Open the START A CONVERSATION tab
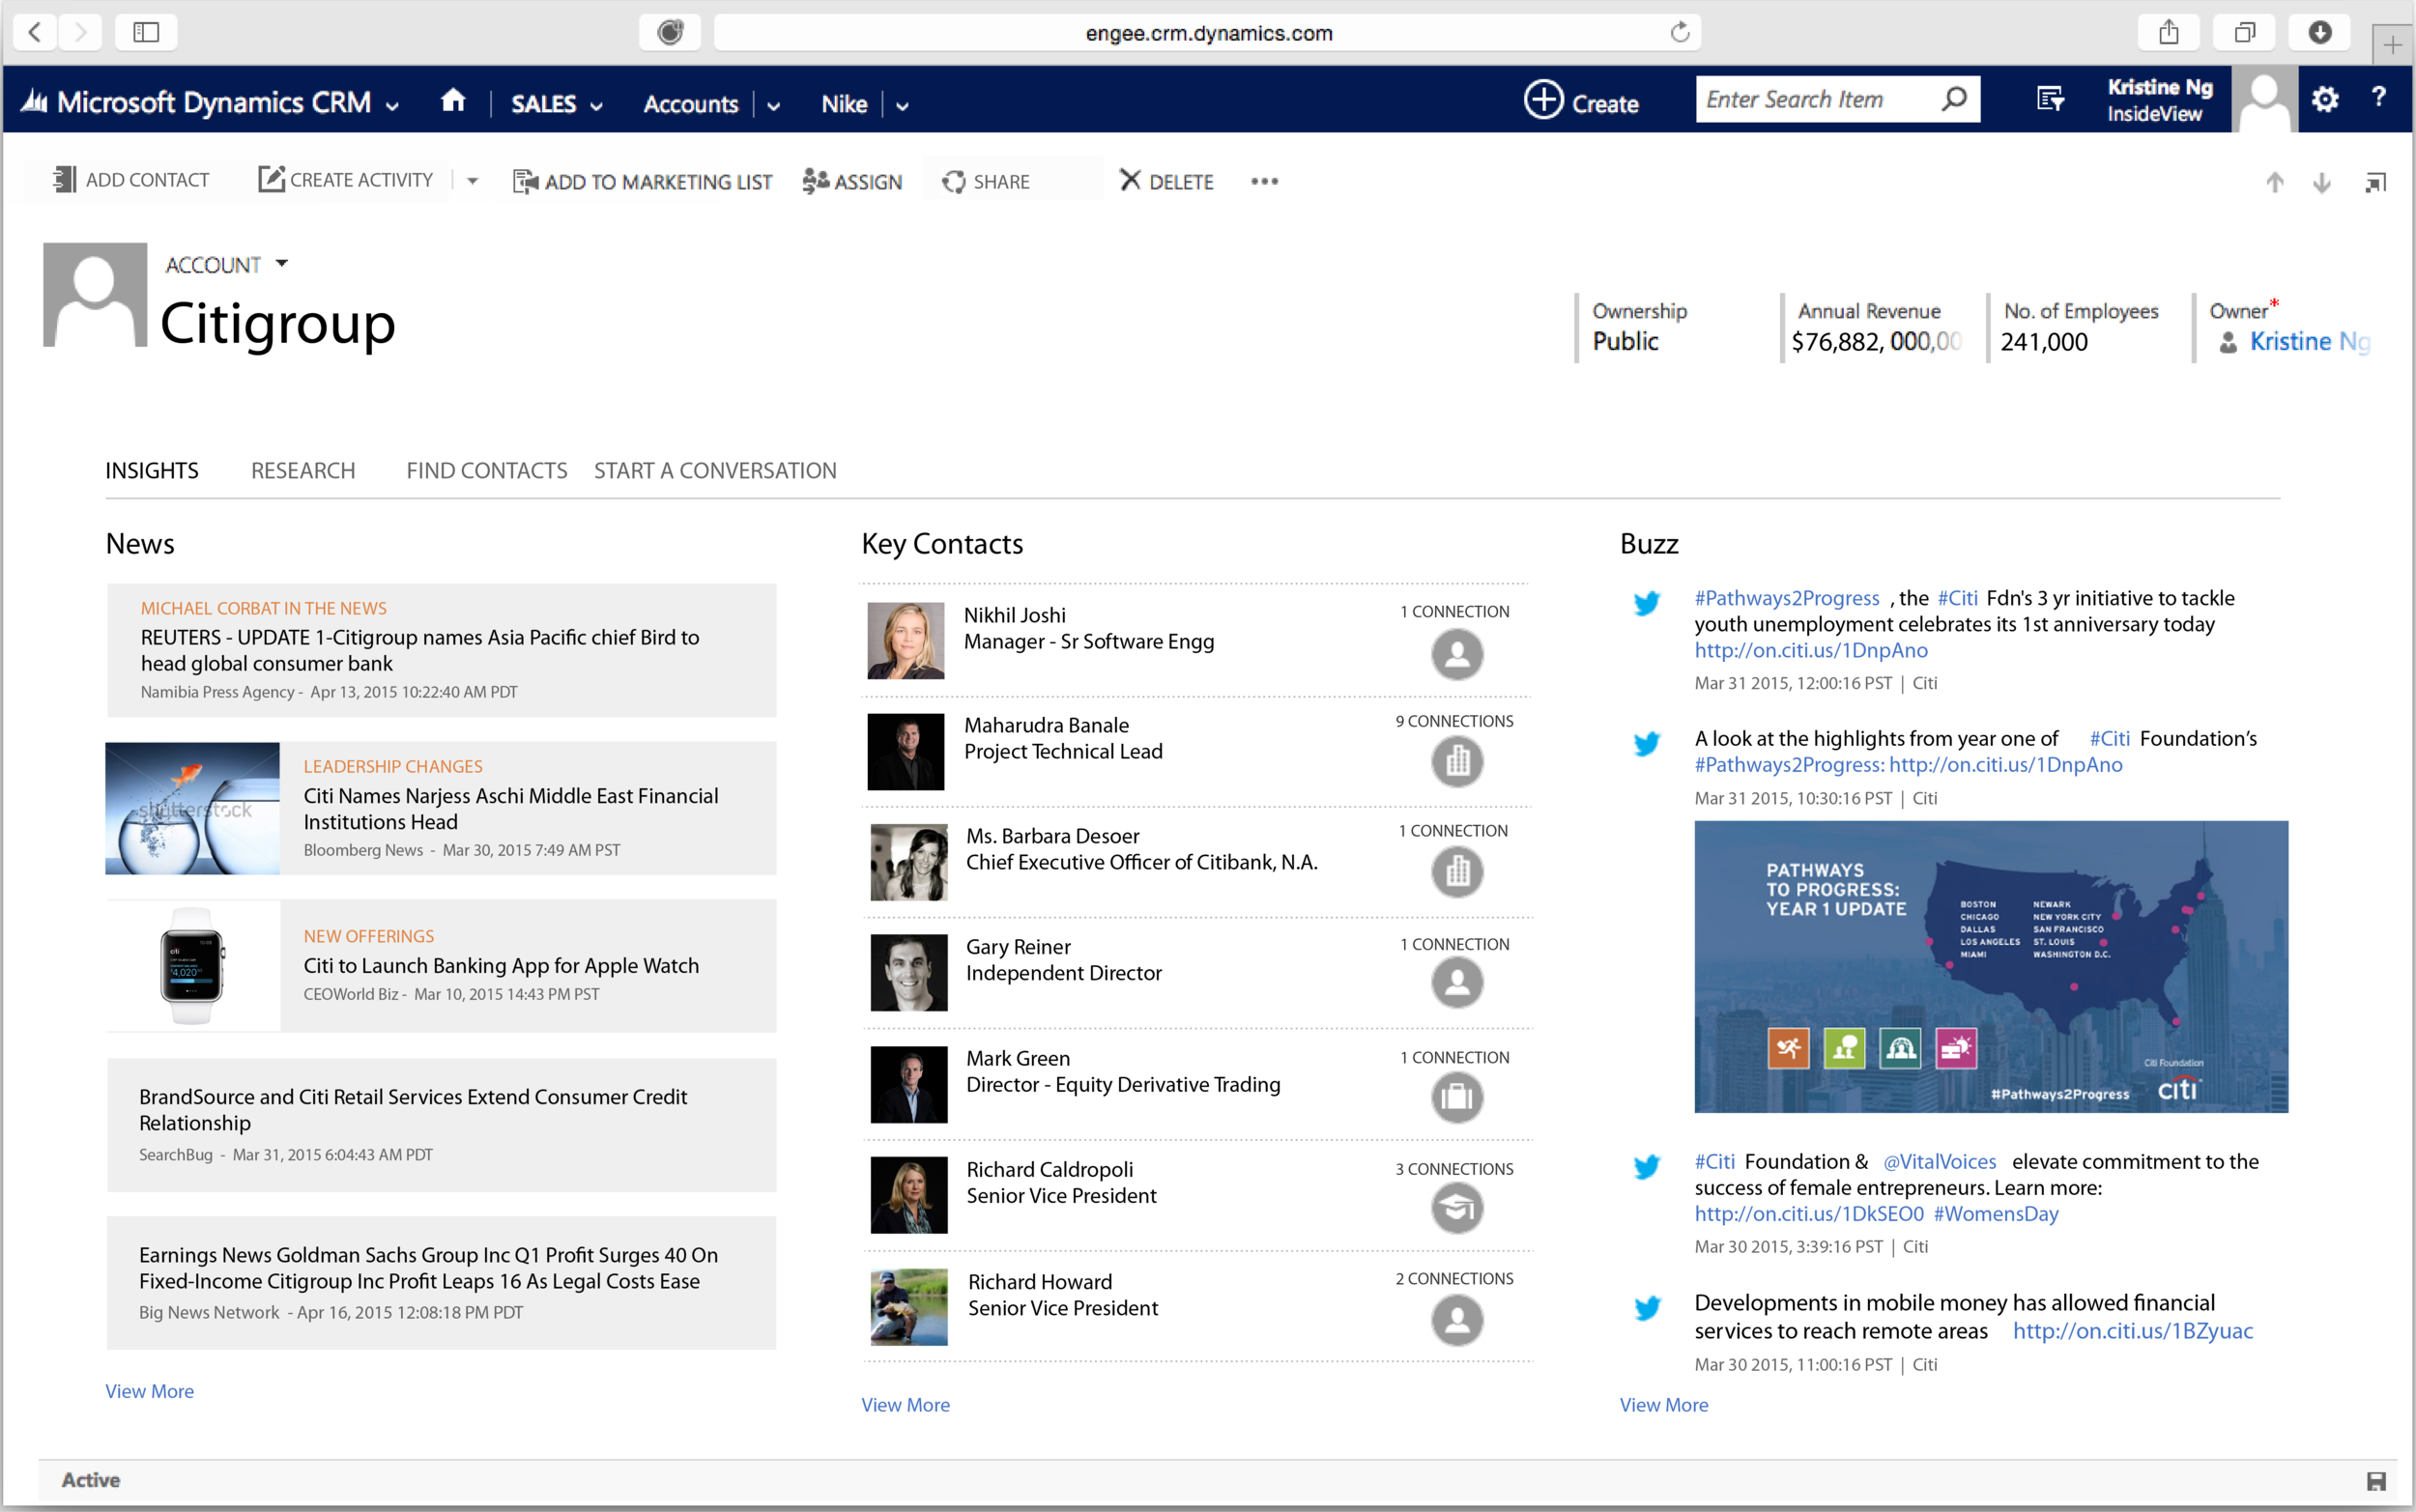This screenshot has height=1512, width=2416. (715, 471)
